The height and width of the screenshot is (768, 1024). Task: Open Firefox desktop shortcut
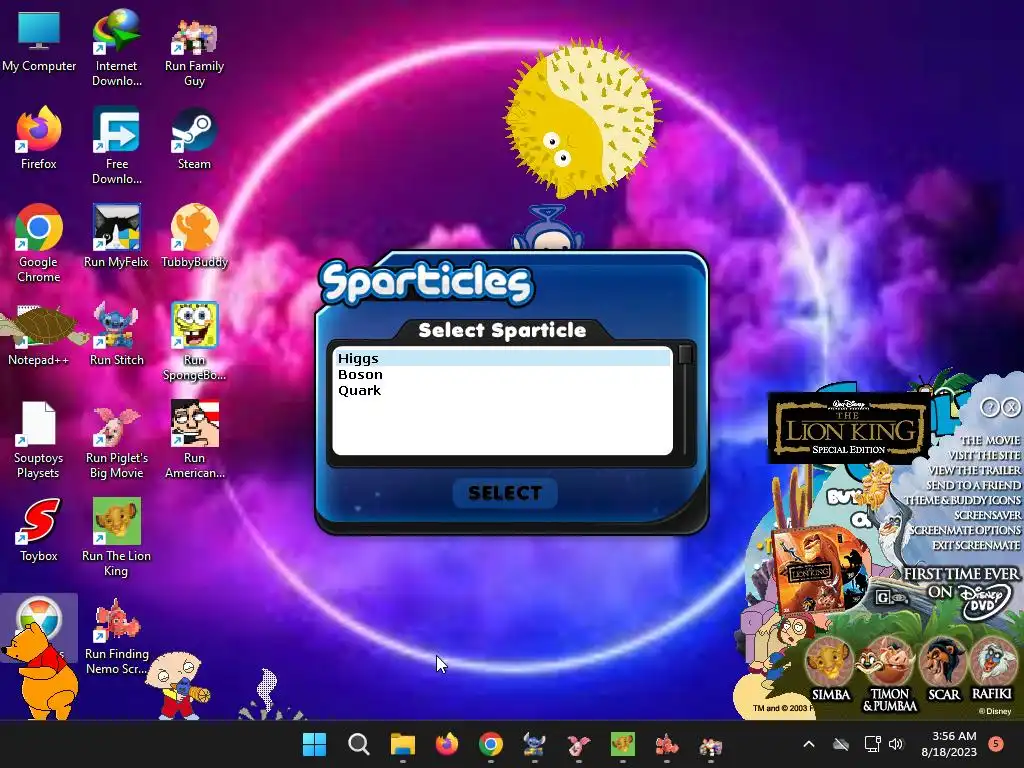coord(39,138)
